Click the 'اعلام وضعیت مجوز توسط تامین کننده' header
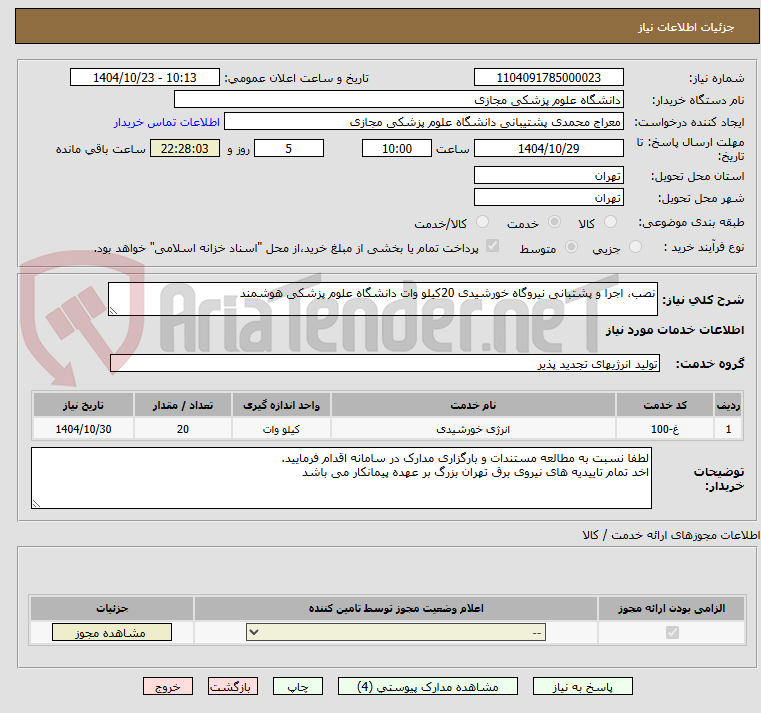This screenshot has width=761, height=713. [x=396, y=608]
